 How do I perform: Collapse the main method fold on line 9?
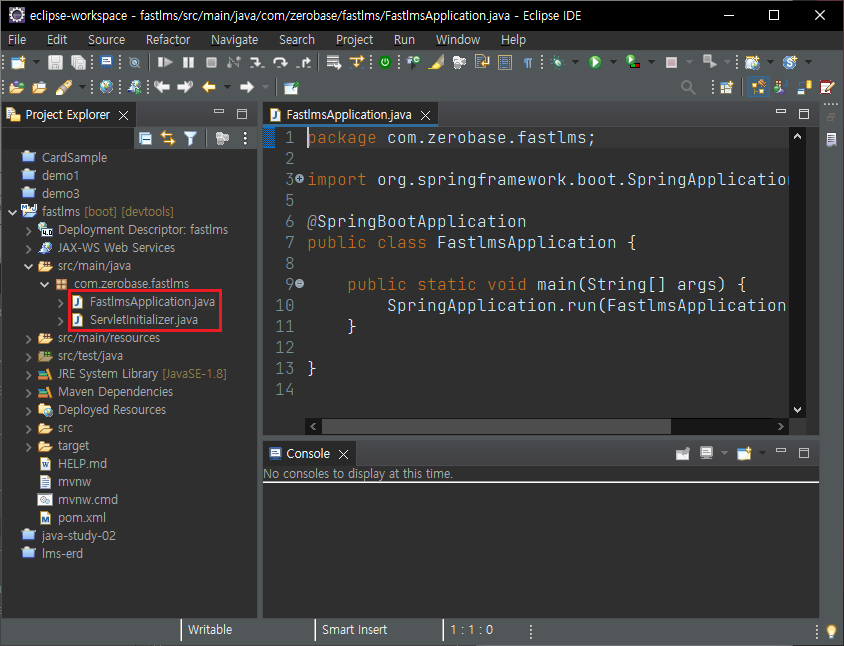point(299,283)
